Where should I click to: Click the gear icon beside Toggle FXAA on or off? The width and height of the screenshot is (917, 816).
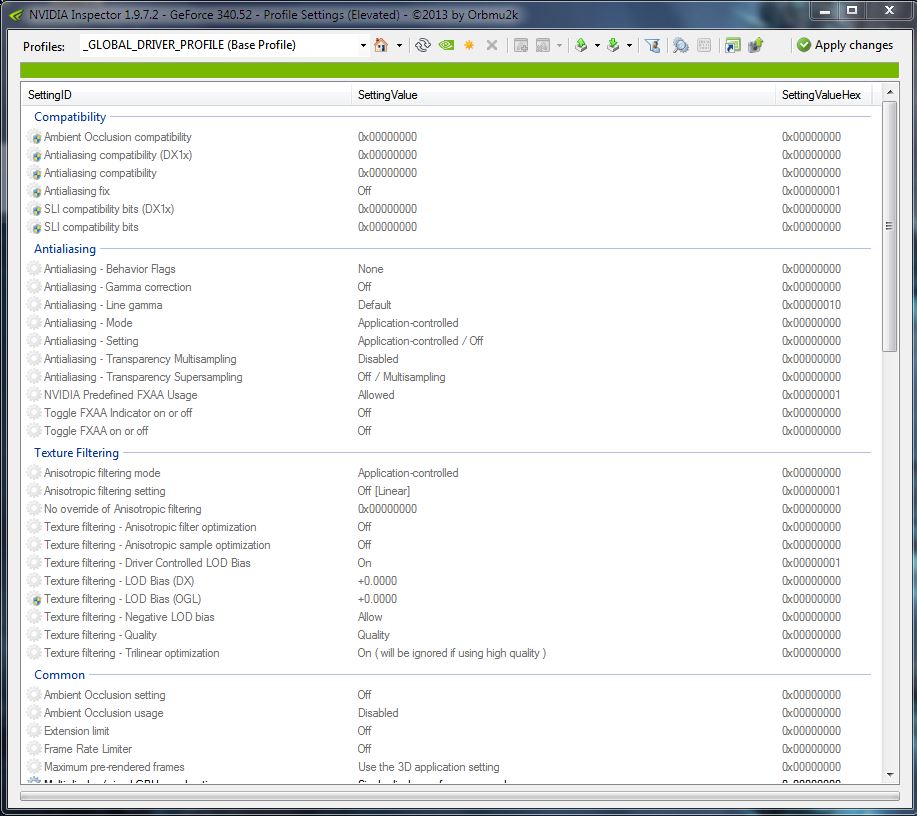[35, 431]
